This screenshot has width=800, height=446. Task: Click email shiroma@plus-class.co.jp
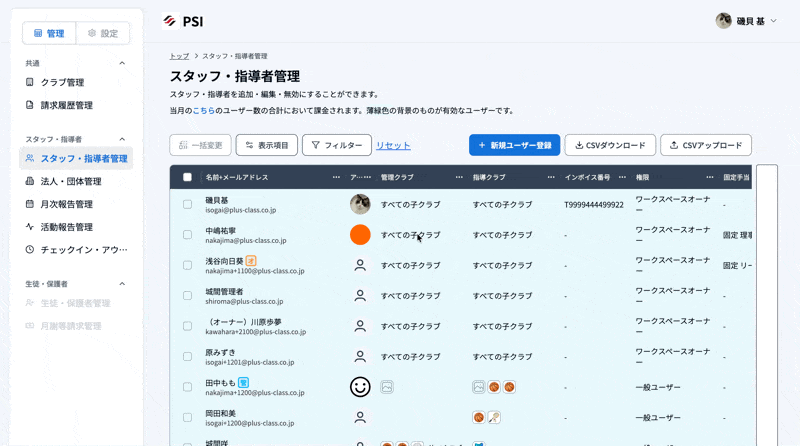tap(244, 301)
